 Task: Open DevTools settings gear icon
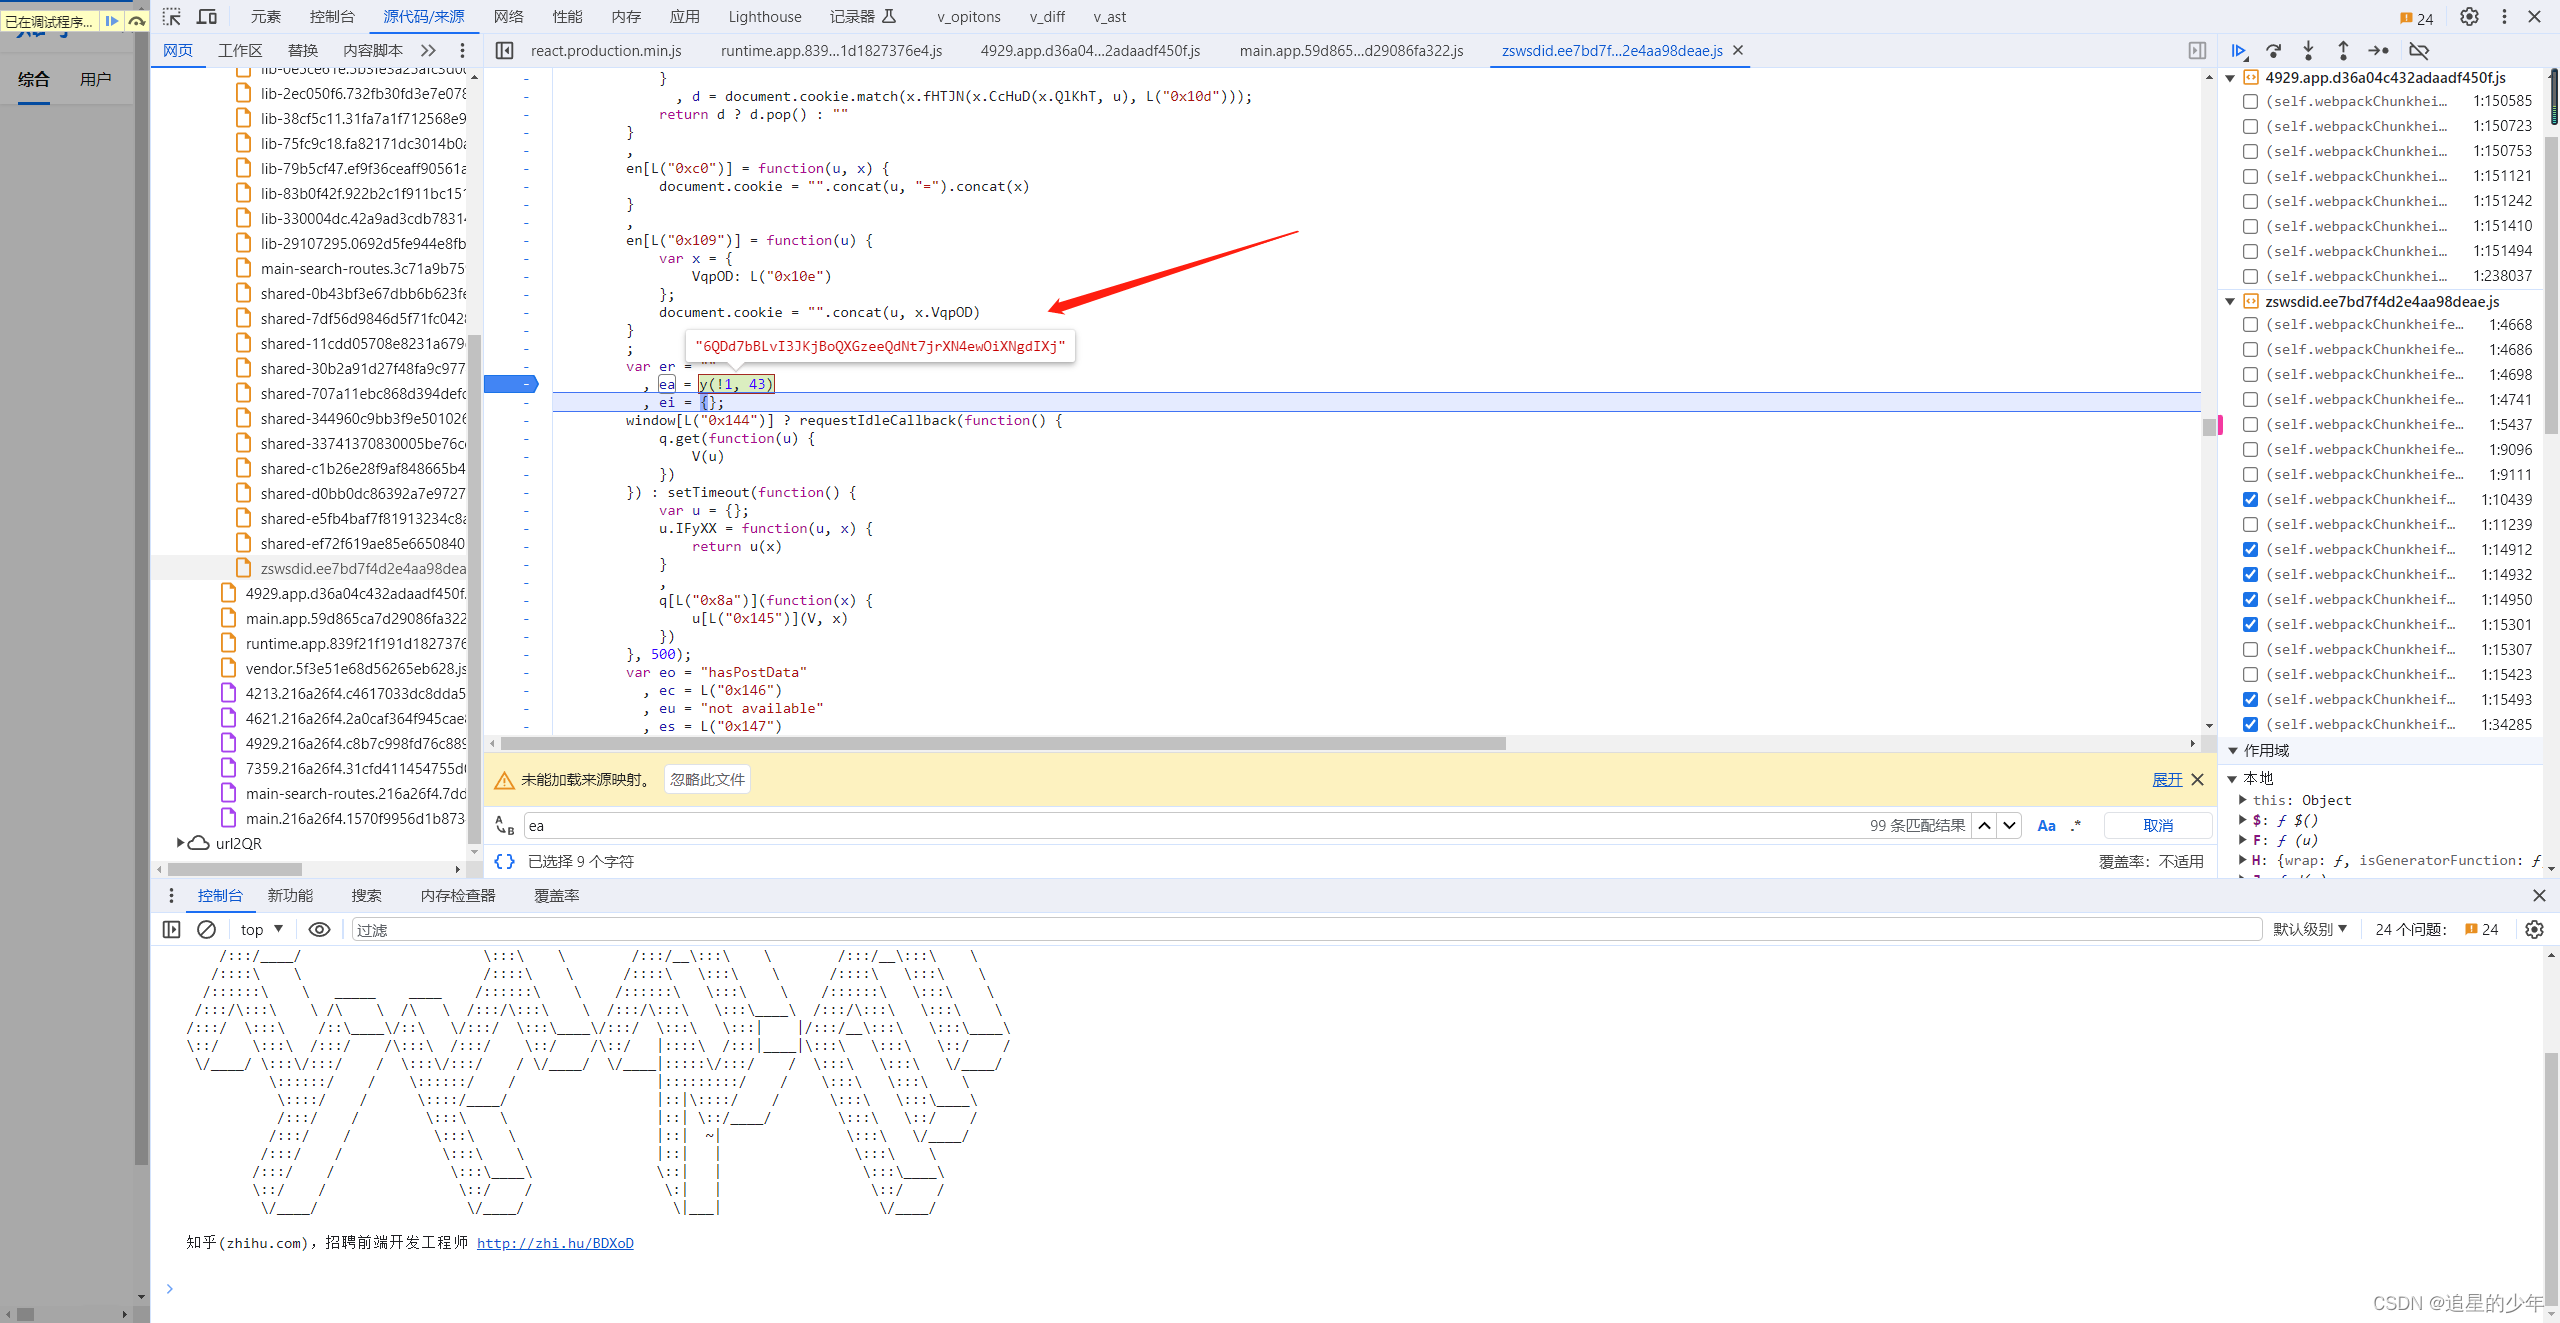[x=2469, y=16]
